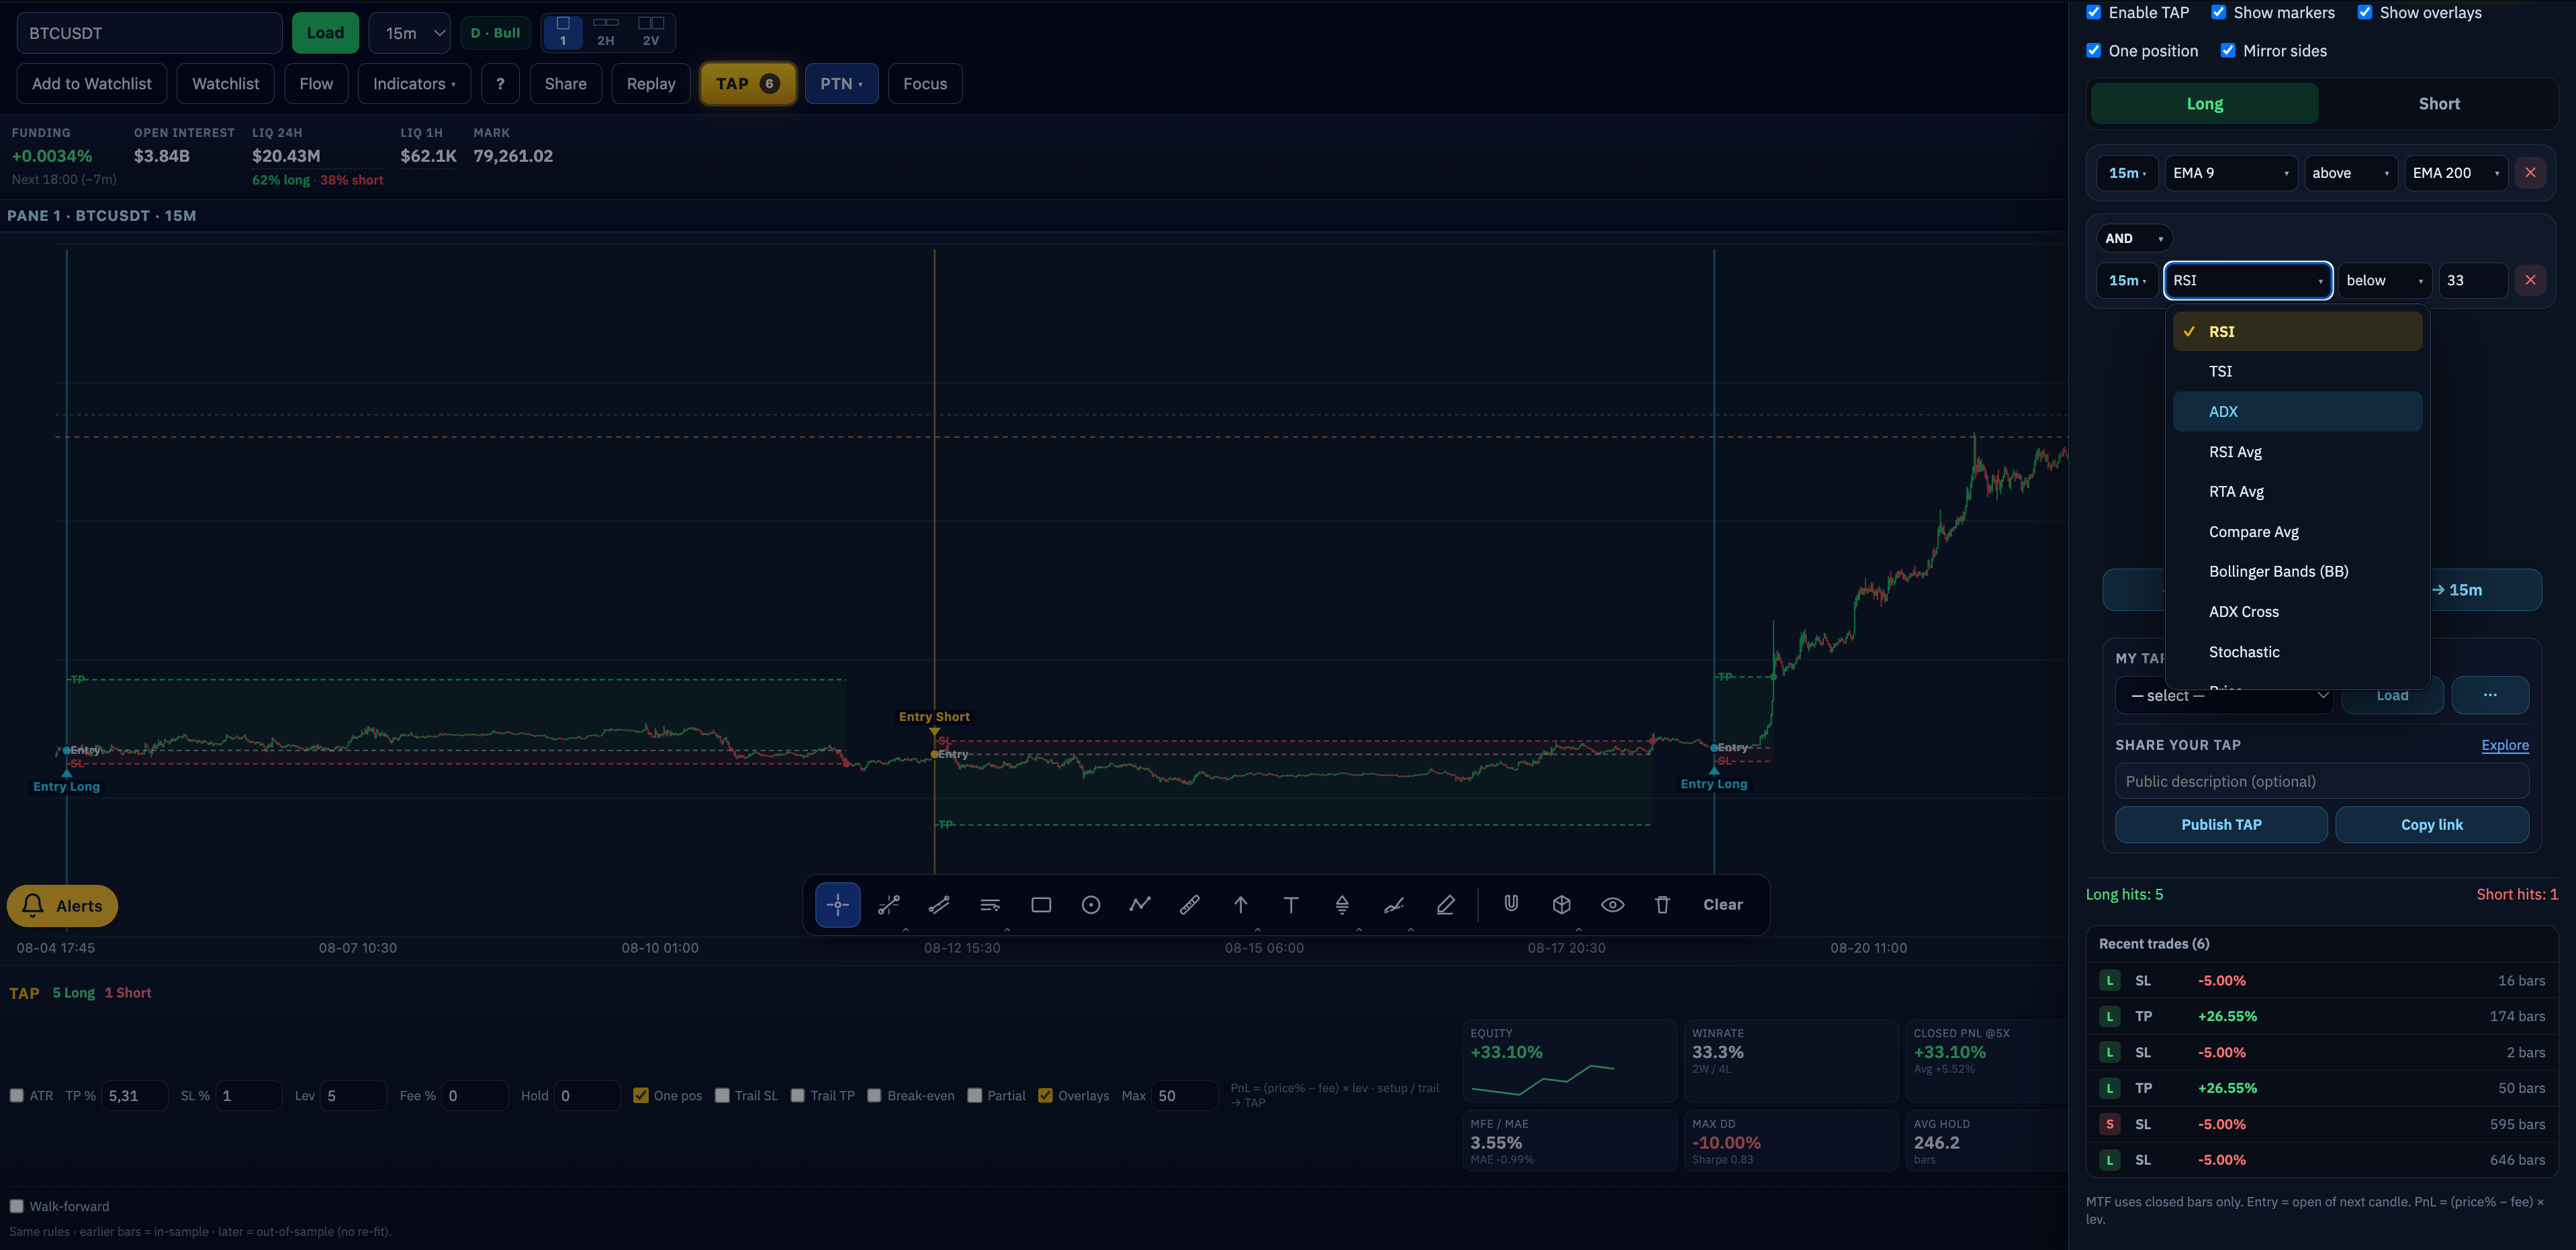Choose RSI Avg from the indicator list

pyautogui.click(x=2297, y=452)
